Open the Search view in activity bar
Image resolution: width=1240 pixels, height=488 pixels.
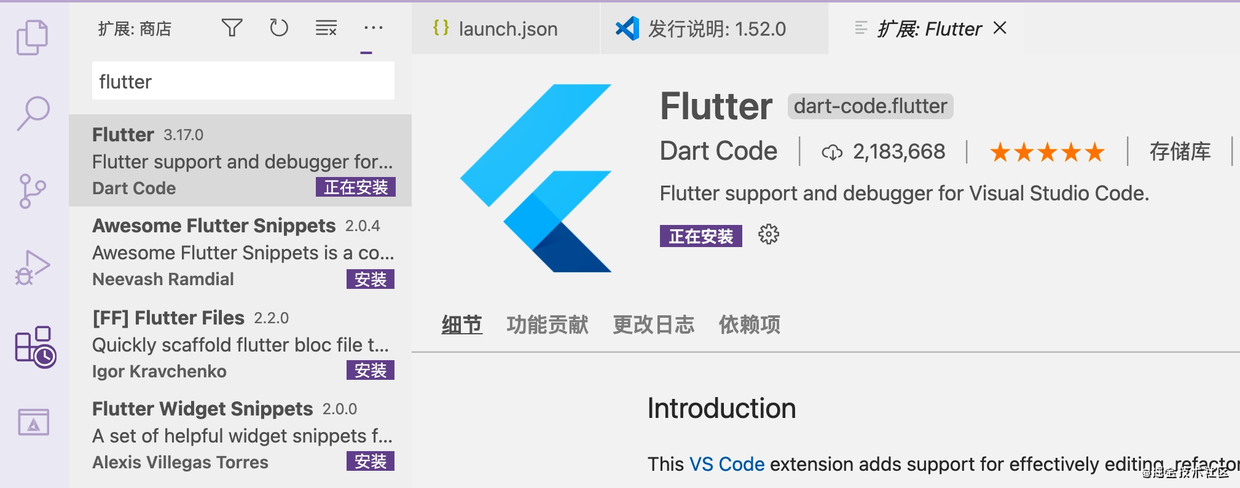[x=33, y=113]
